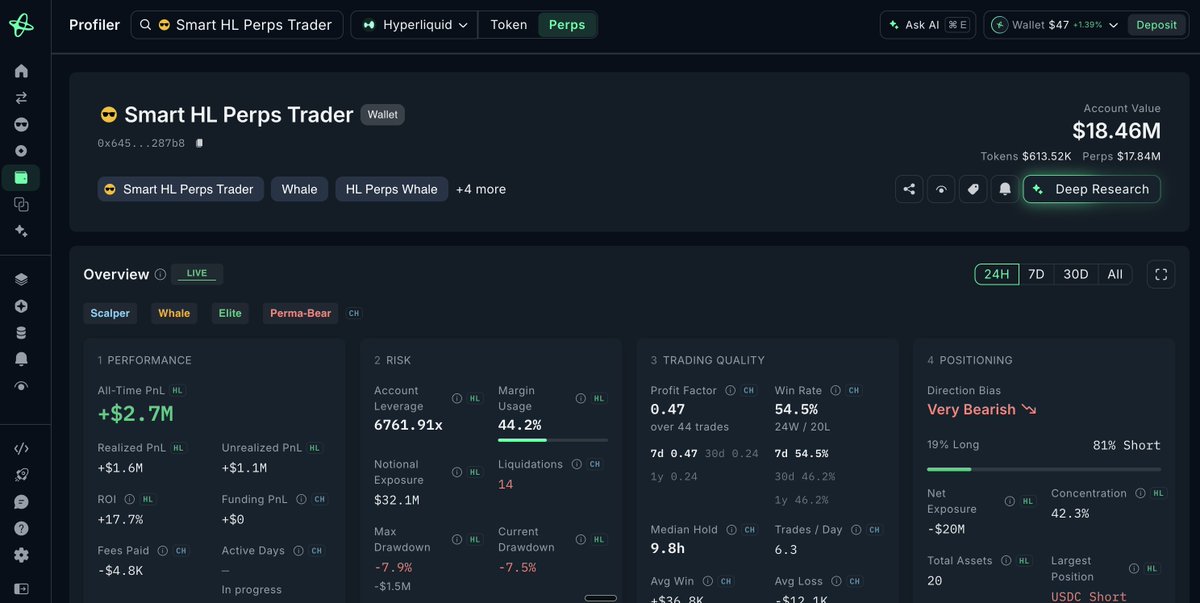Select the 7D time range
The width and height of the screenshot is (1200, 603).
(x=1036, y=274)
